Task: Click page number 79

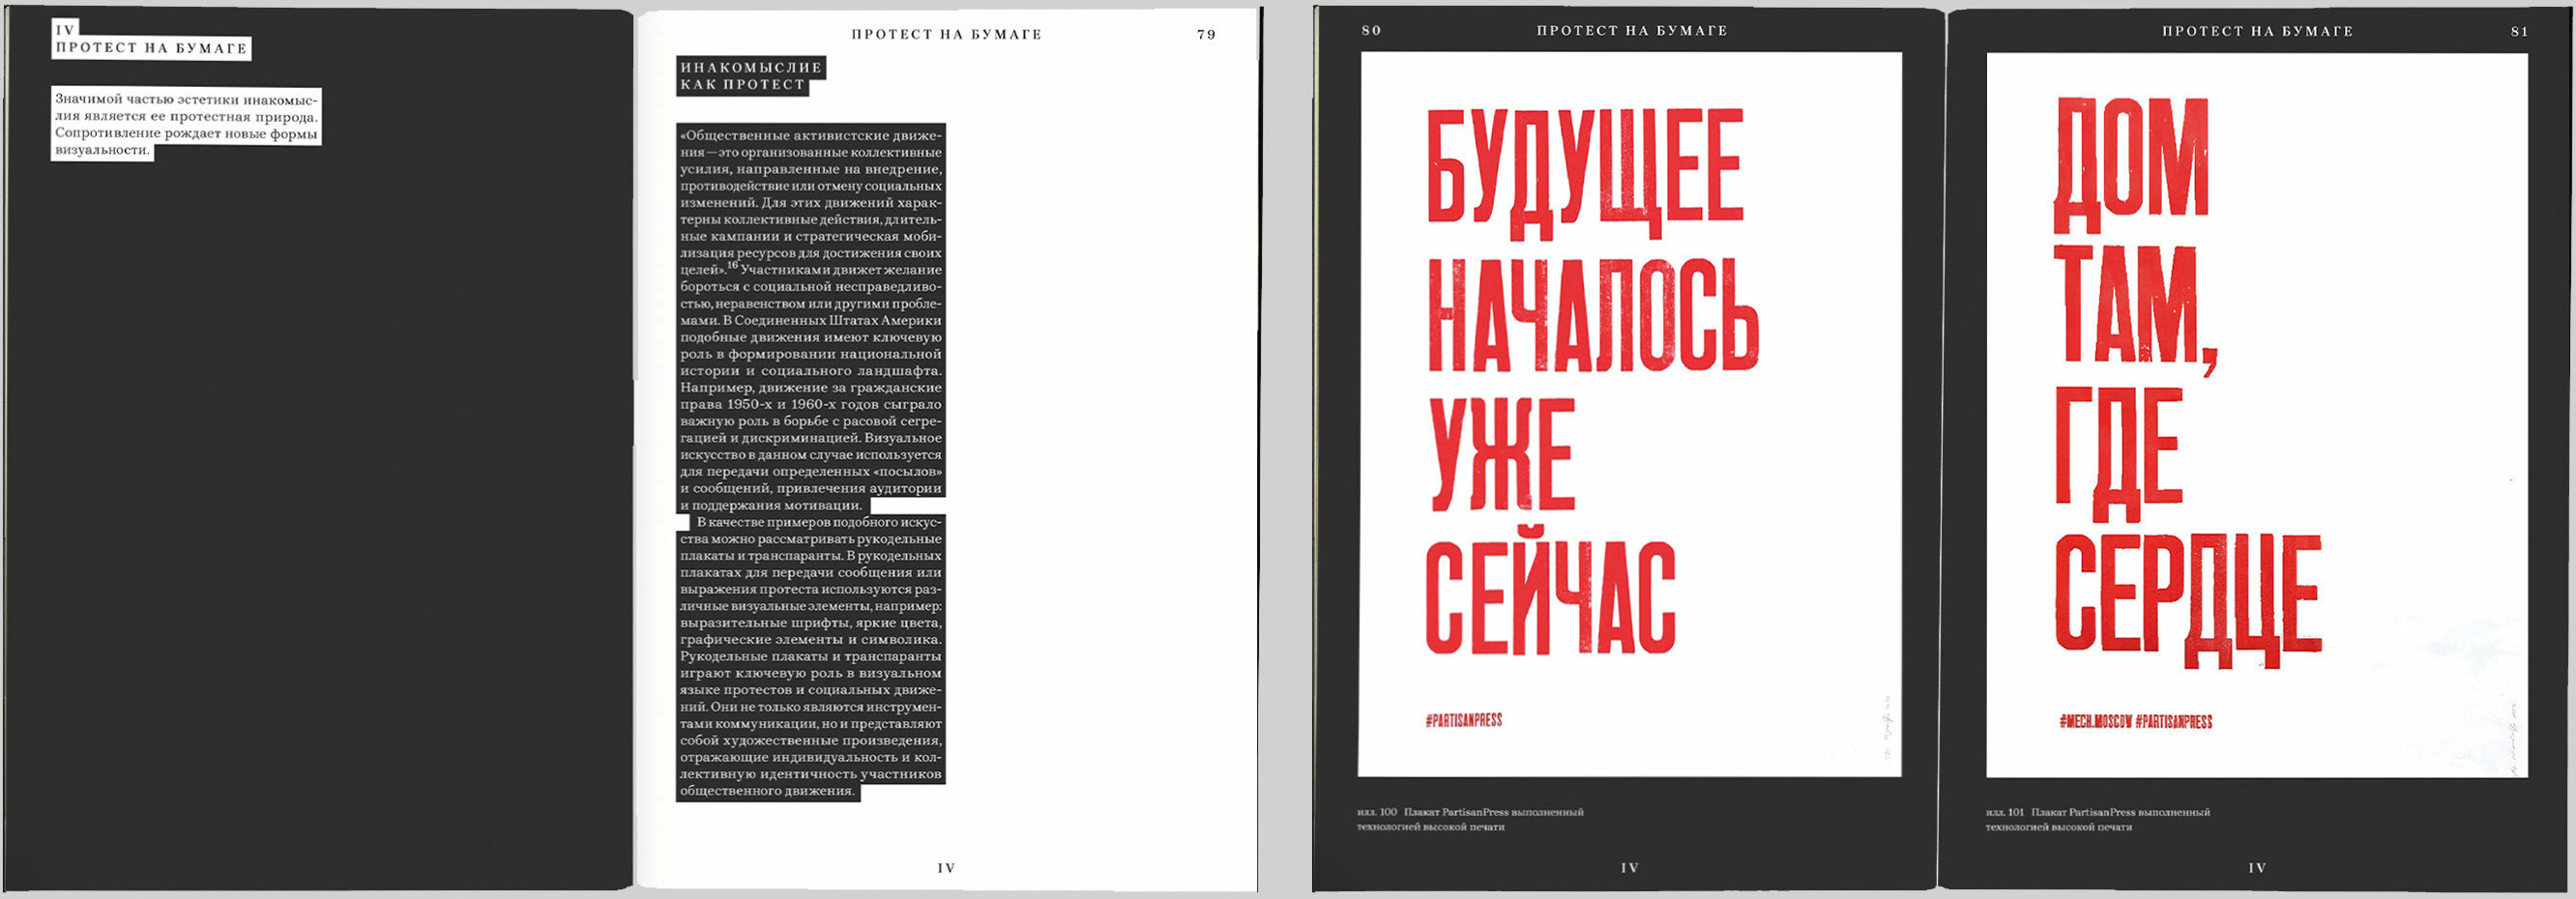Action: pos(1206,34)
